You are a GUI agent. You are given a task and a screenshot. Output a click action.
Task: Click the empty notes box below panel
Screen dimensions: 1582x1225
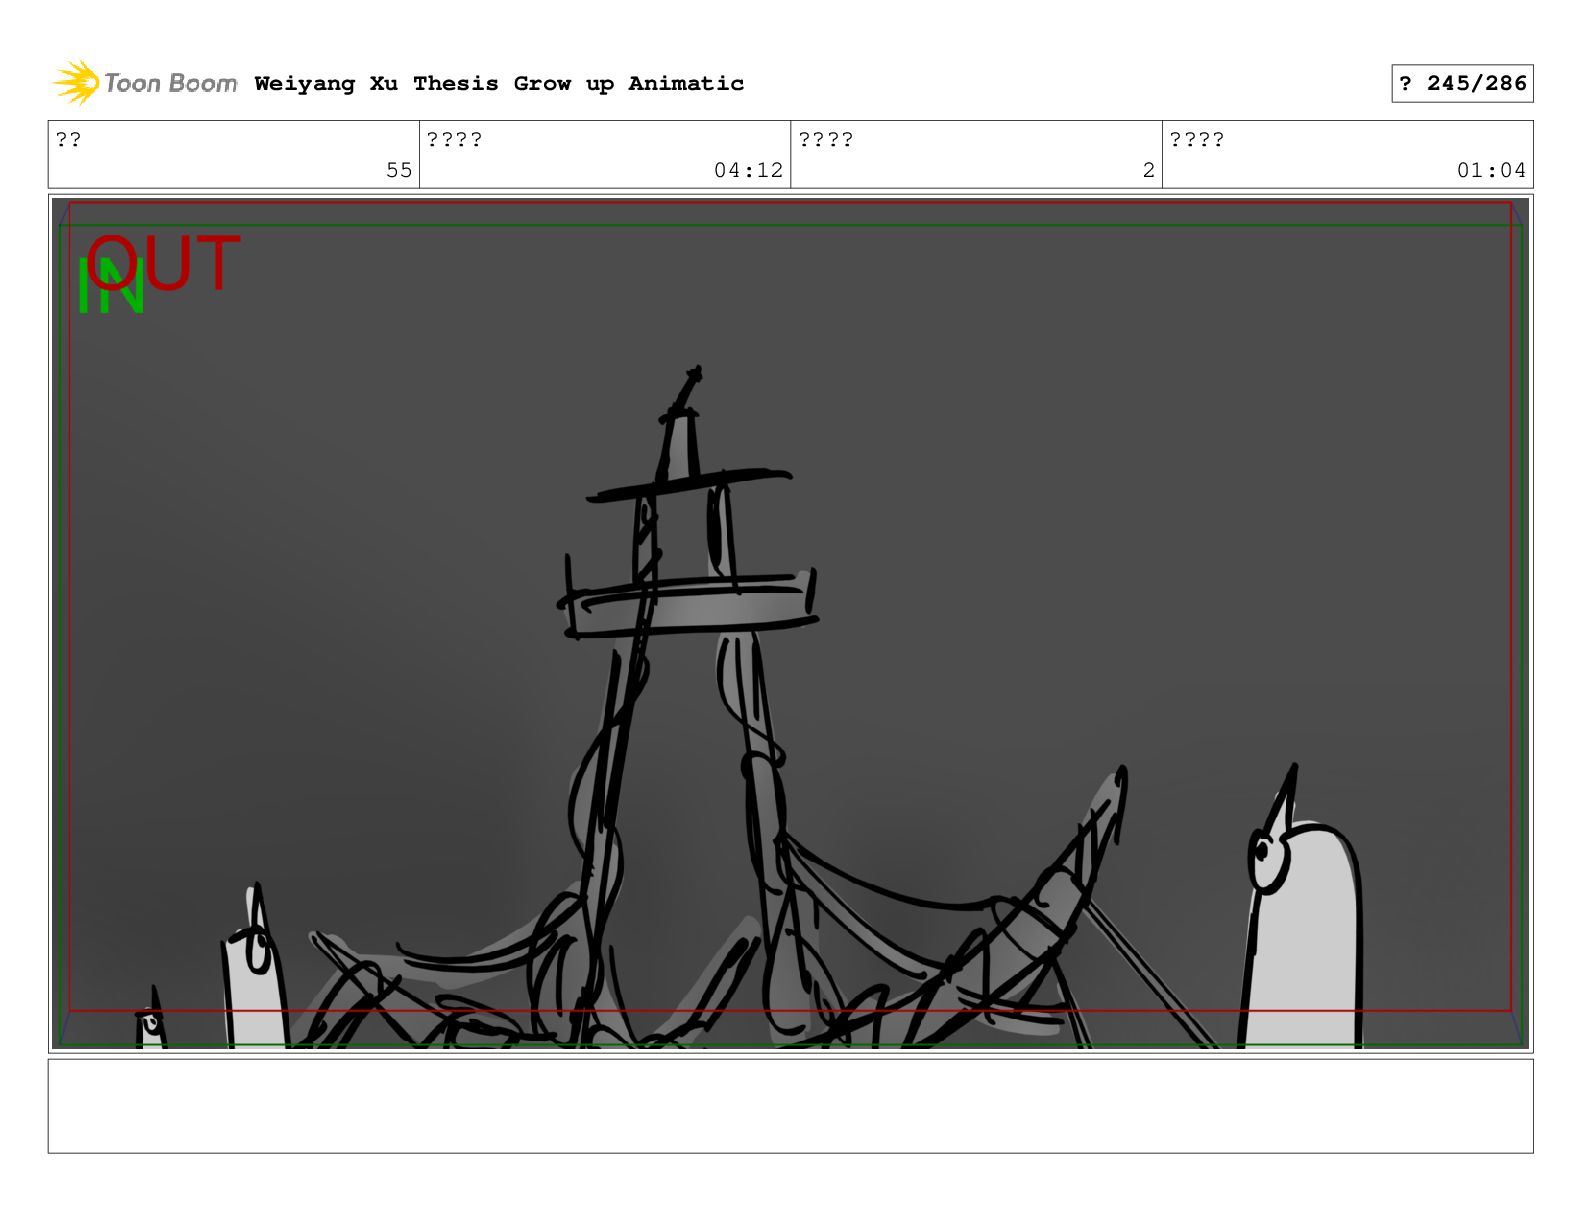coord(790,1106)
